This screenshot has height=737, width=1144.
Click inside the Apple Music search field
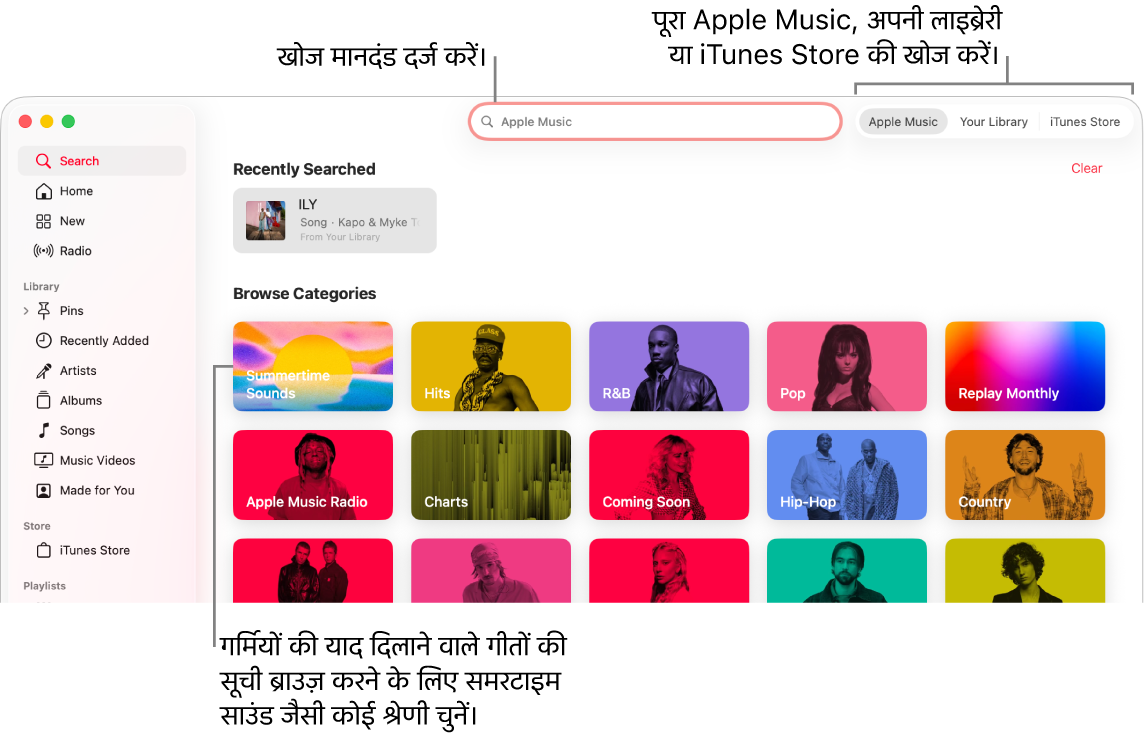655,121
